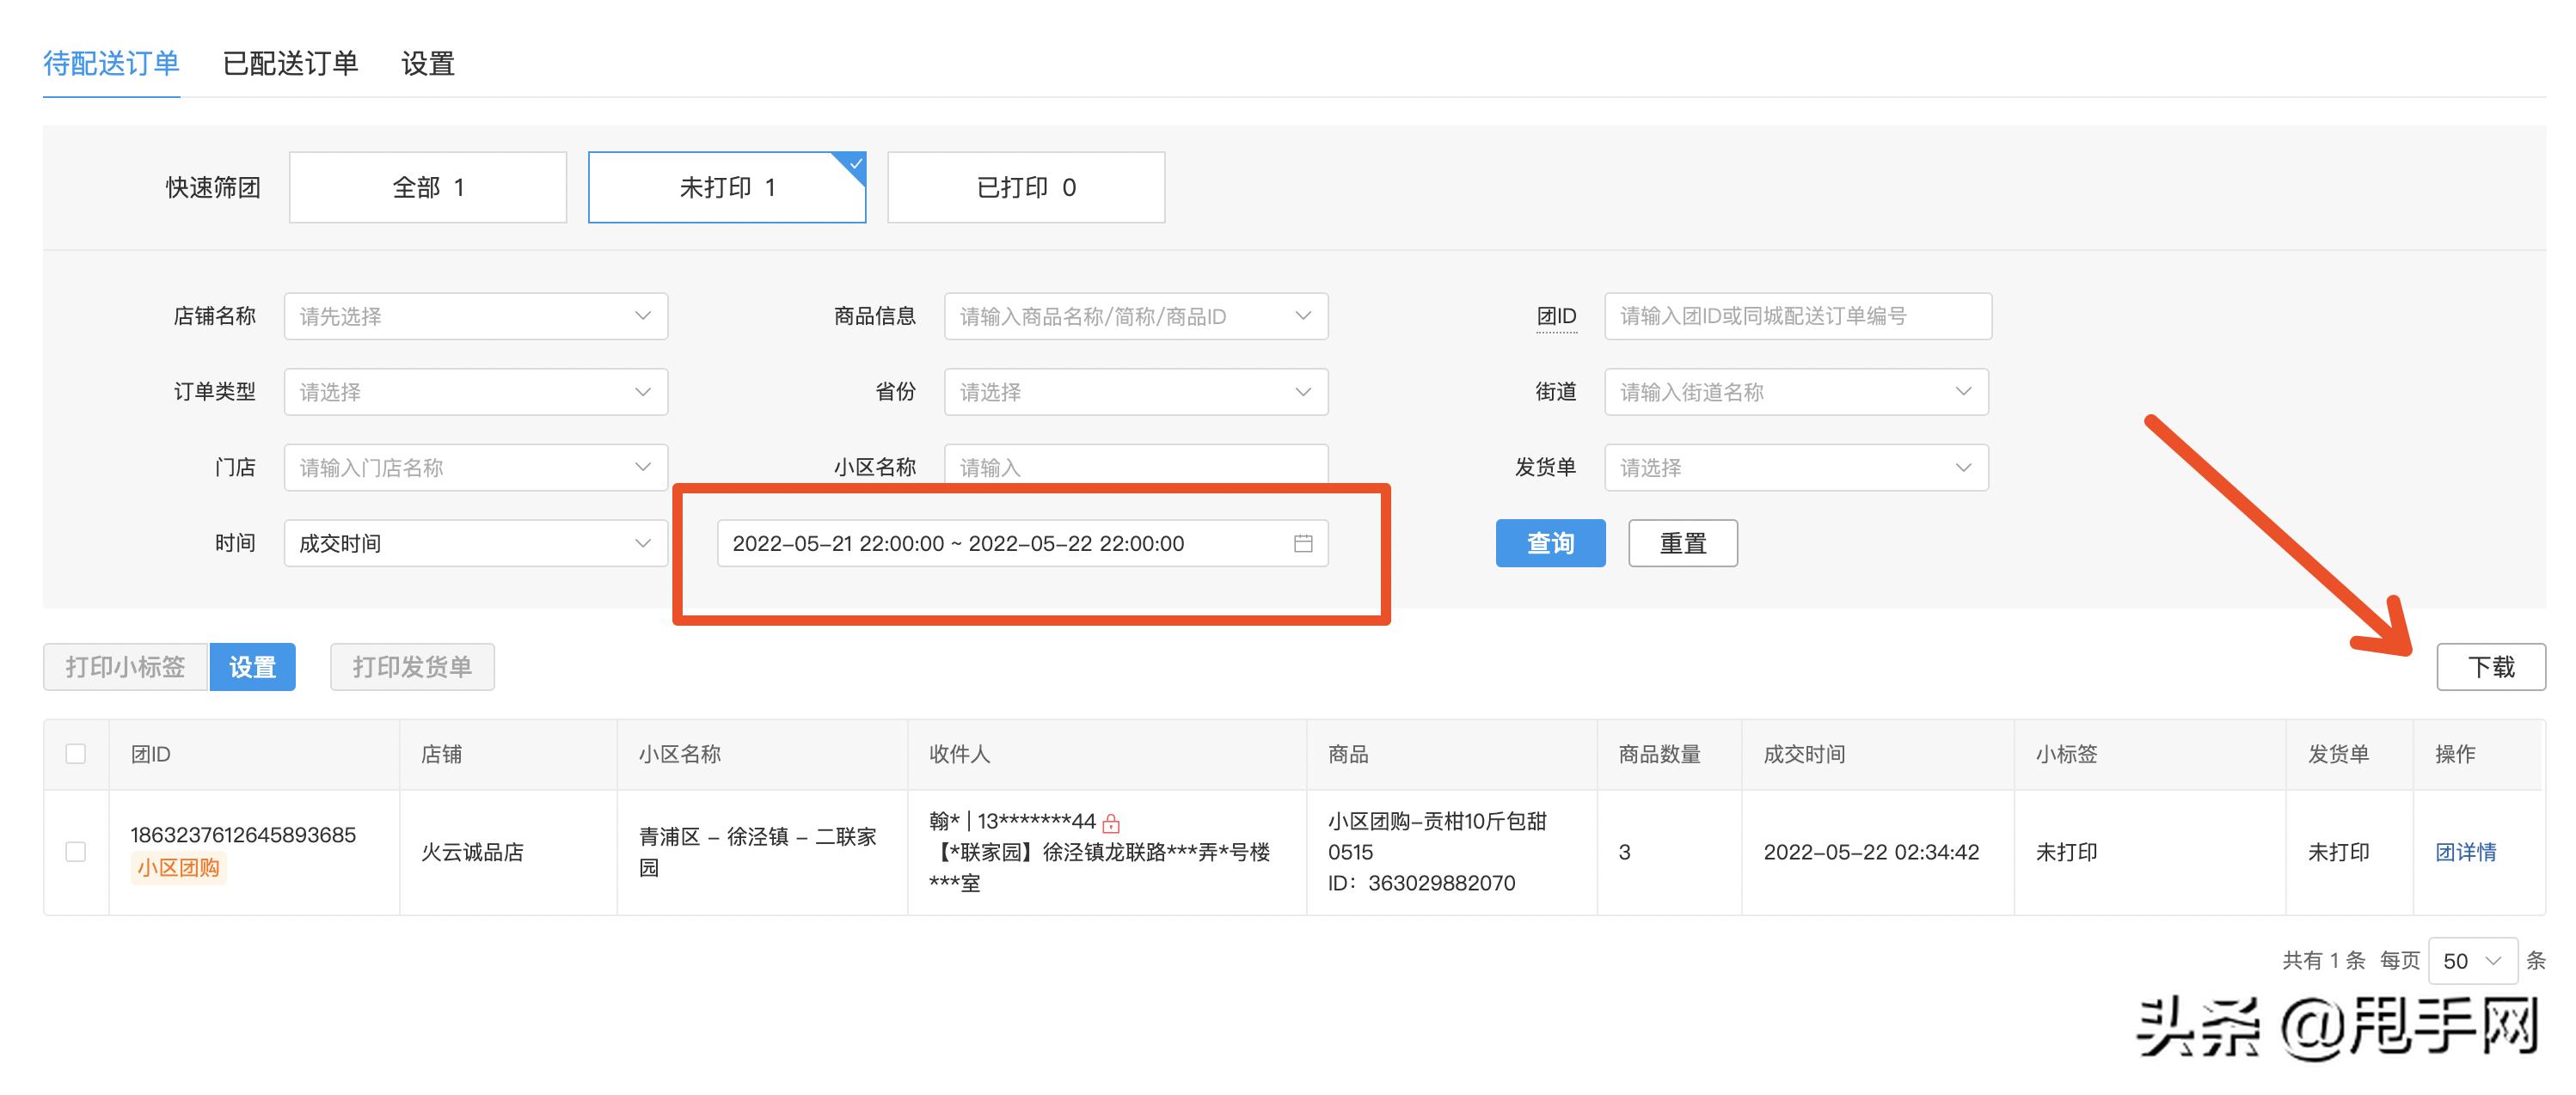
Task: Click the 查询 search button
Action: point(1550,543)
